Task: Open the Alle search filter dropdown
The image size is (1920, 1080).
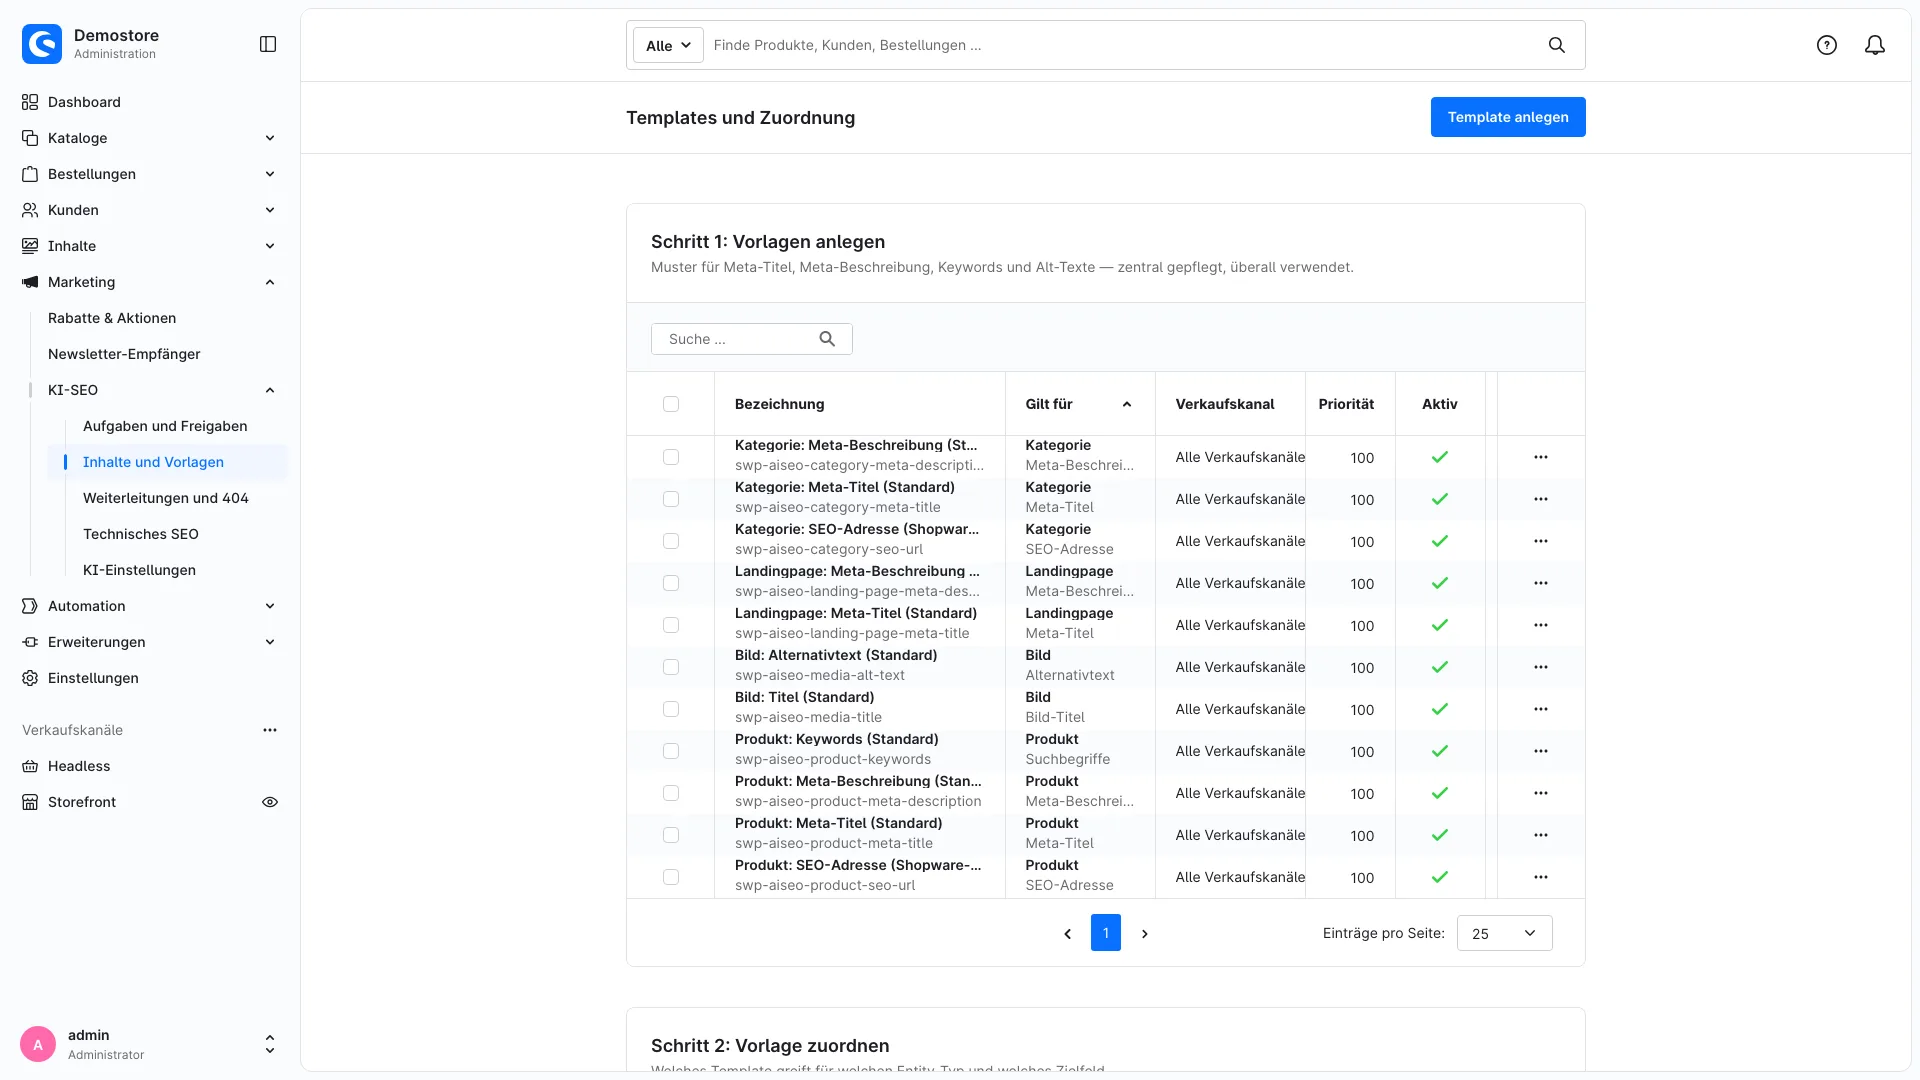Action: (x=668, y=45)
